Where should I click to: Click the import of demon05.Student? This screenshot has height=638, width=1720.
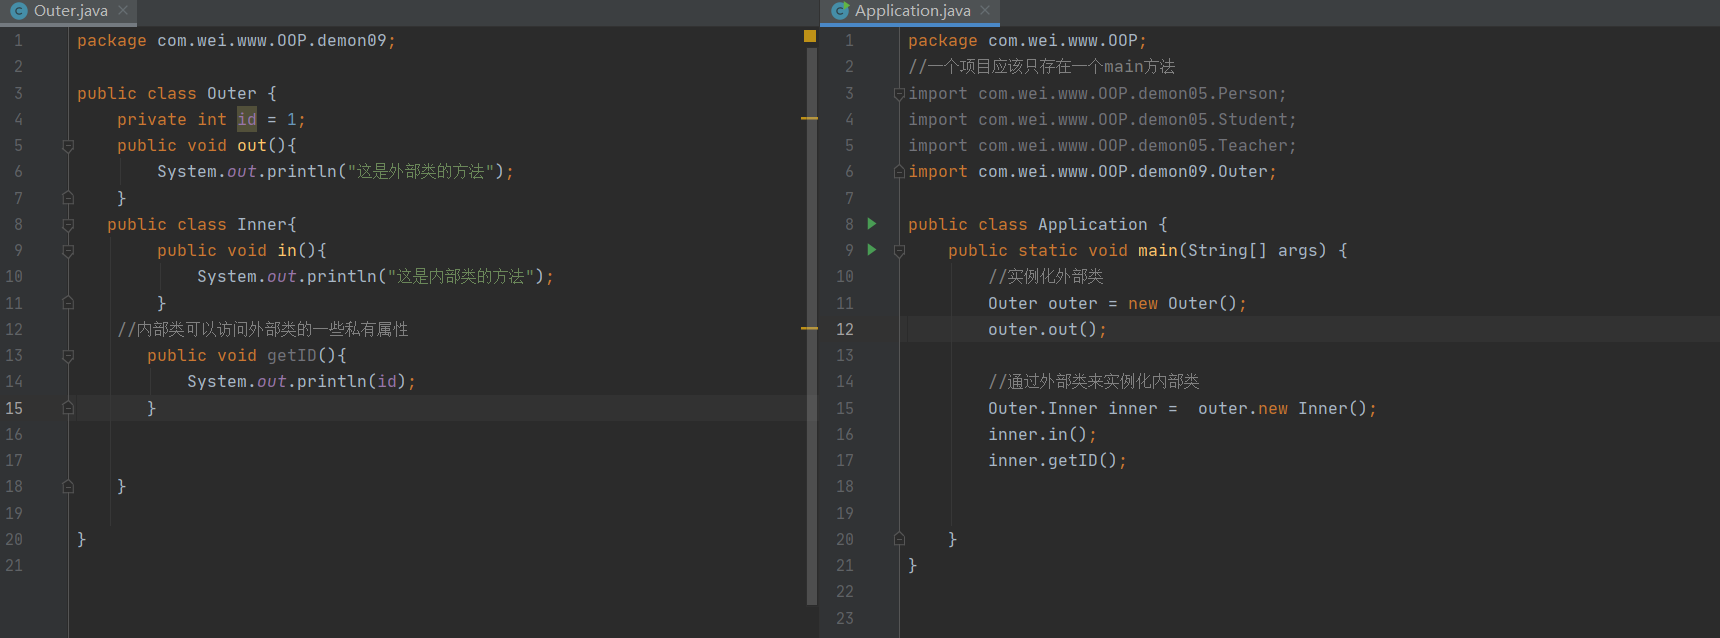1102,119
